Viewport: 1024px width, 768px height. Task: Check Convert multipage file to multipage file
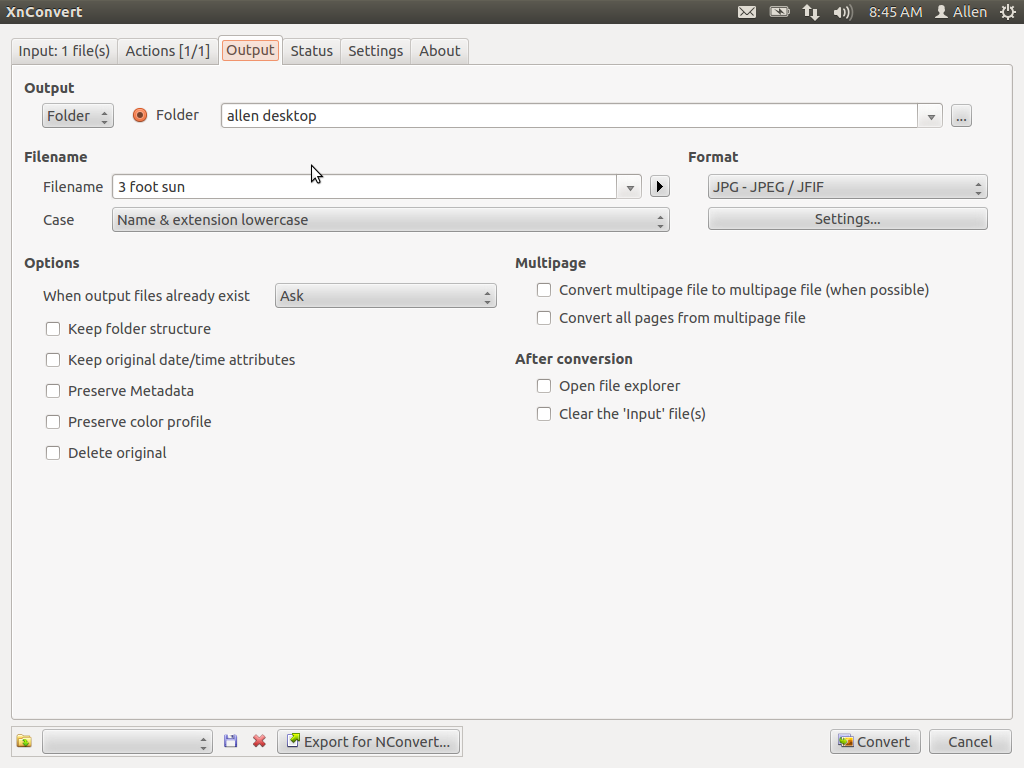544,290
